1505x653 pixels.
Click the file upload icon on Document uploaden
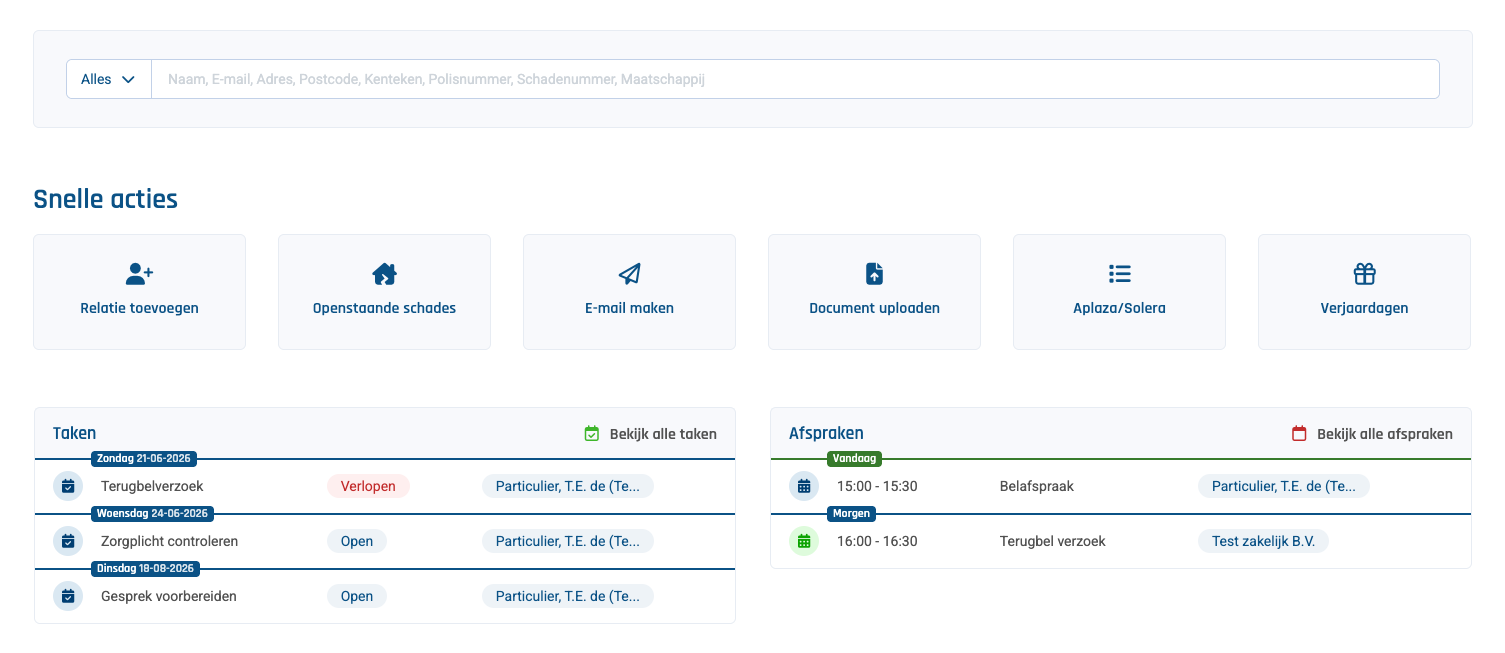pyautogui.click(x=874, y=273)
